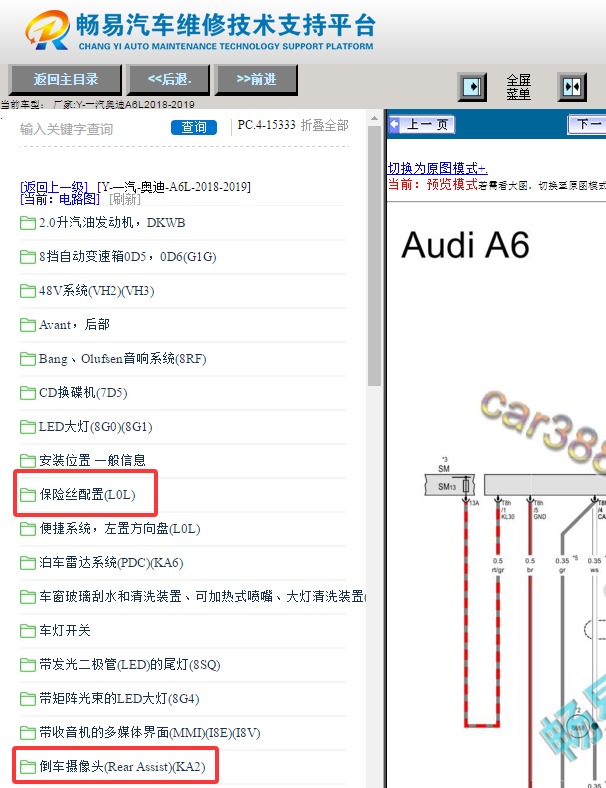Screen dimensions: 606x788
Task: Click folder icon beside LED大灯(8G0)(8G1)
Action: point(28,427)
